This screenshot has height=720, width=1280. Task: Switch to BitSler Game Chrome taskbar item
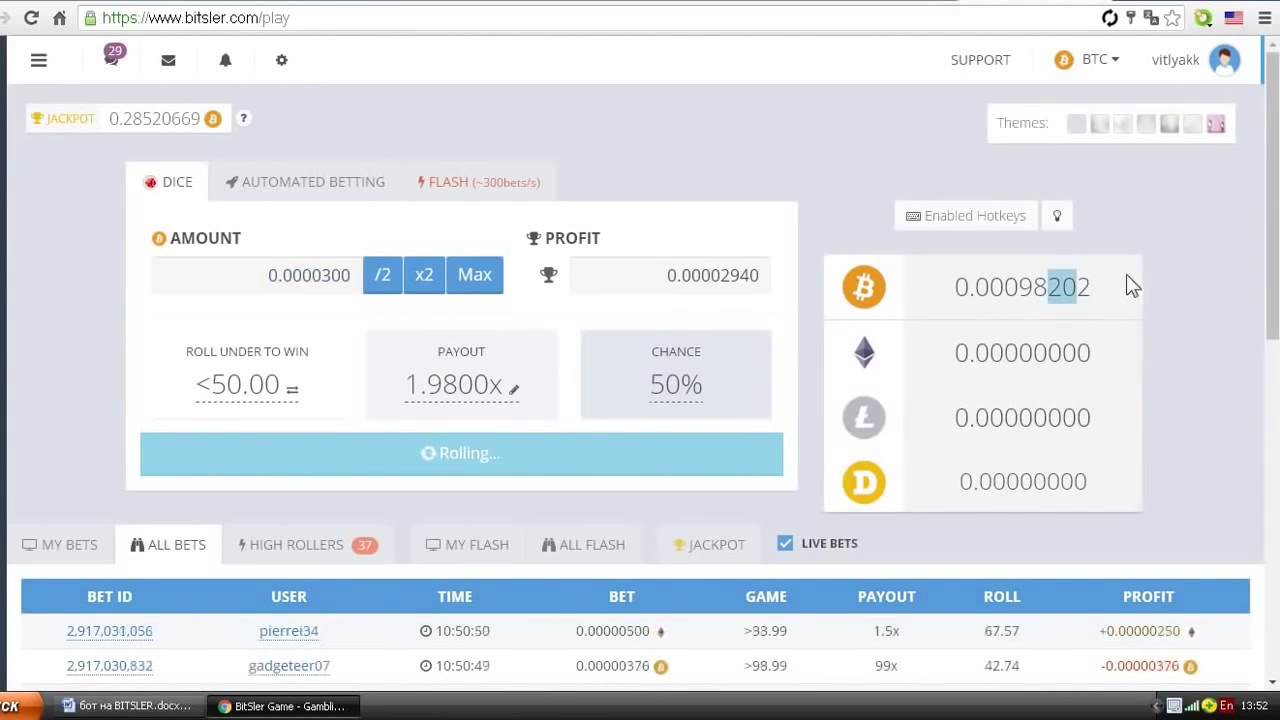pyautogui.click(x=282, y=706)
